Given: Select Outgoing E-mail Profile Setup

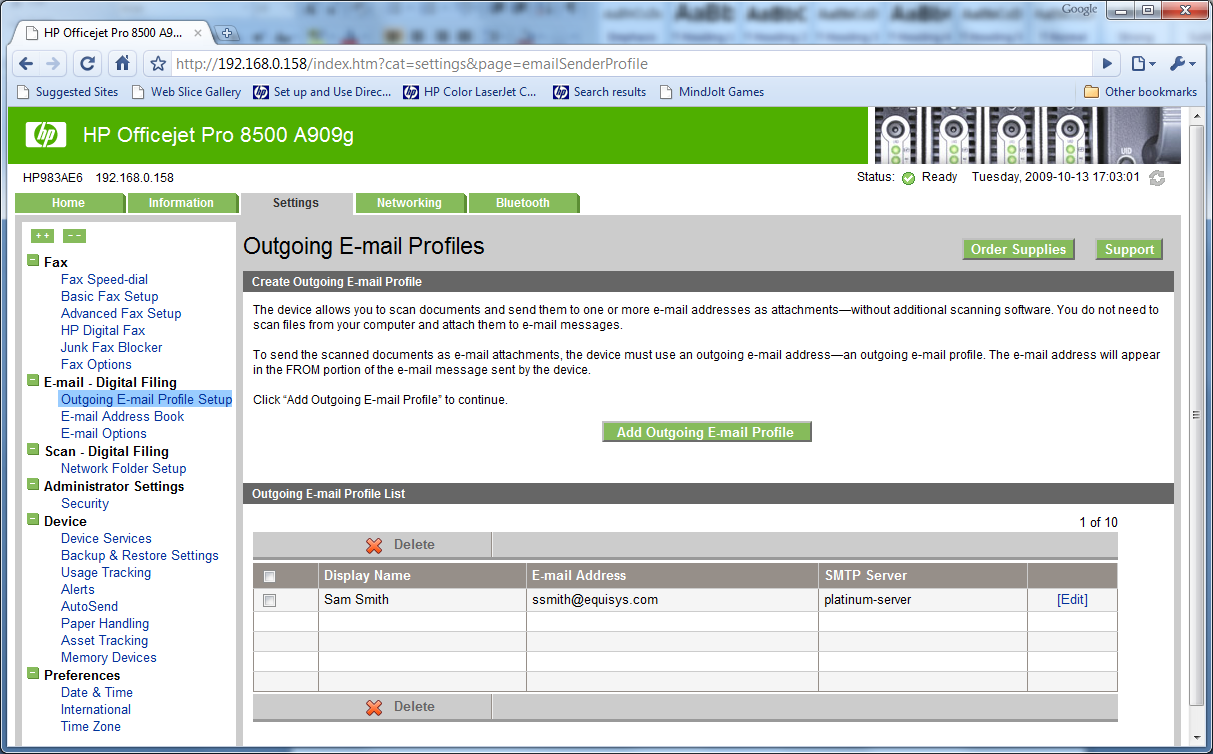Looking at the screenshot, I should (x=146, y=399).
